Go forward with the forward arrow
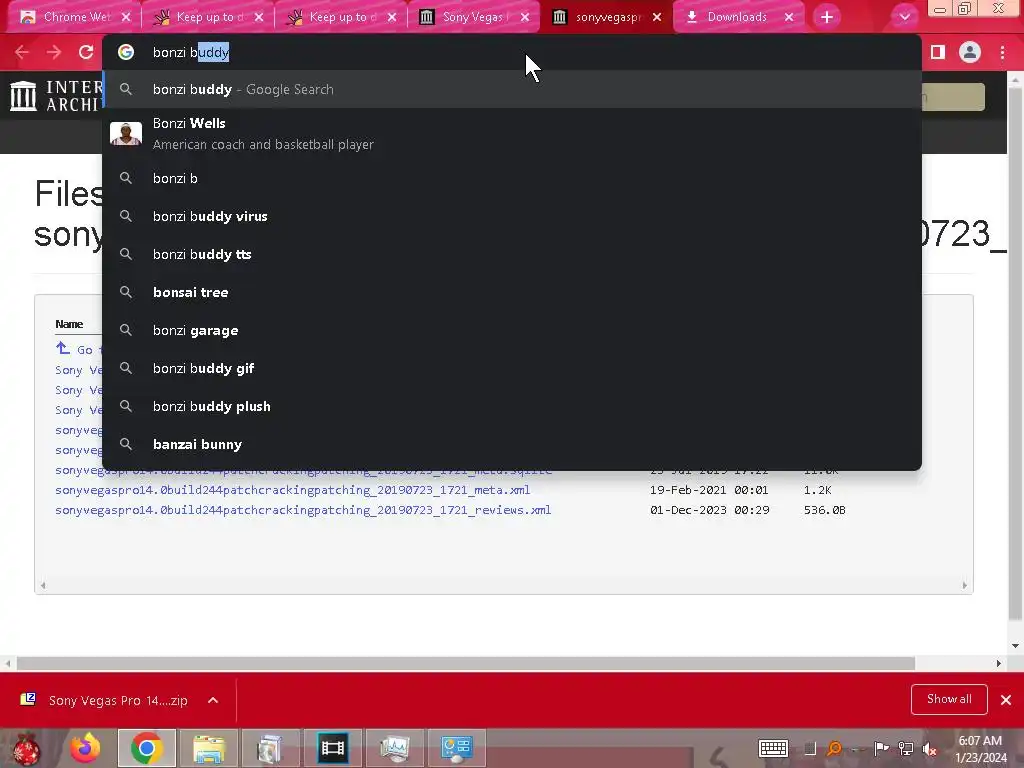The image size is (1024, 768). click(54, 52)
